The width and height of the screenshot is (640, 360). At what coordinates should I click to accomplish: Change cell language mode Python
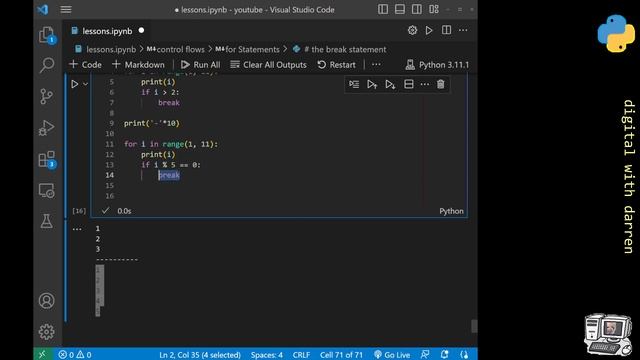[451, 211]
